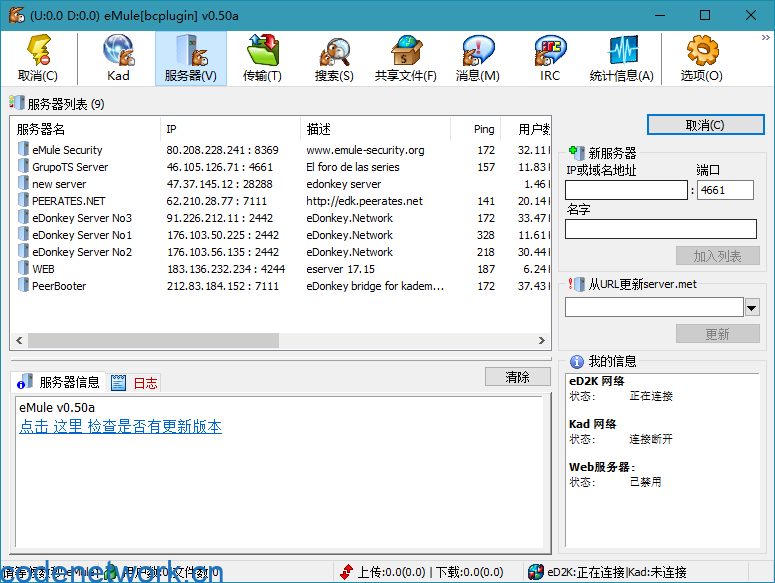Open the IRC chat view

pyautogui.click(x=550, y=58)
